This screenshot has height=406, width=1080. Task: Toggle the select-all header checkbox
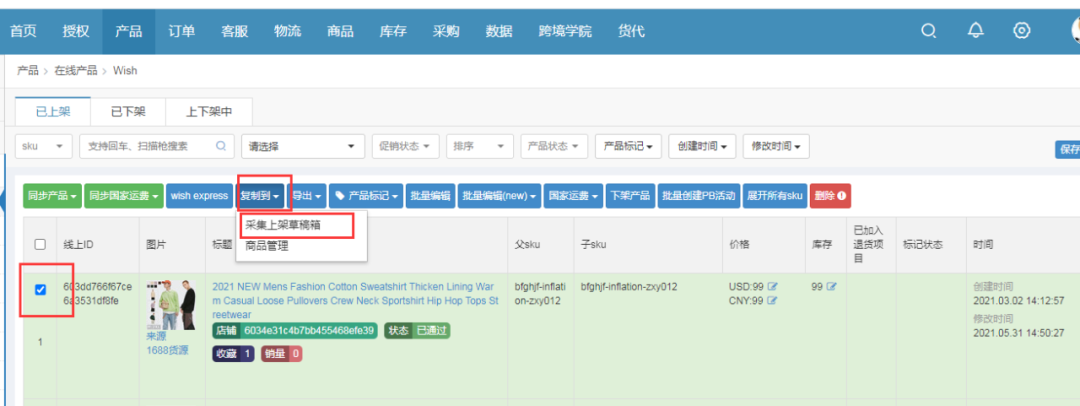click(40, 244)
